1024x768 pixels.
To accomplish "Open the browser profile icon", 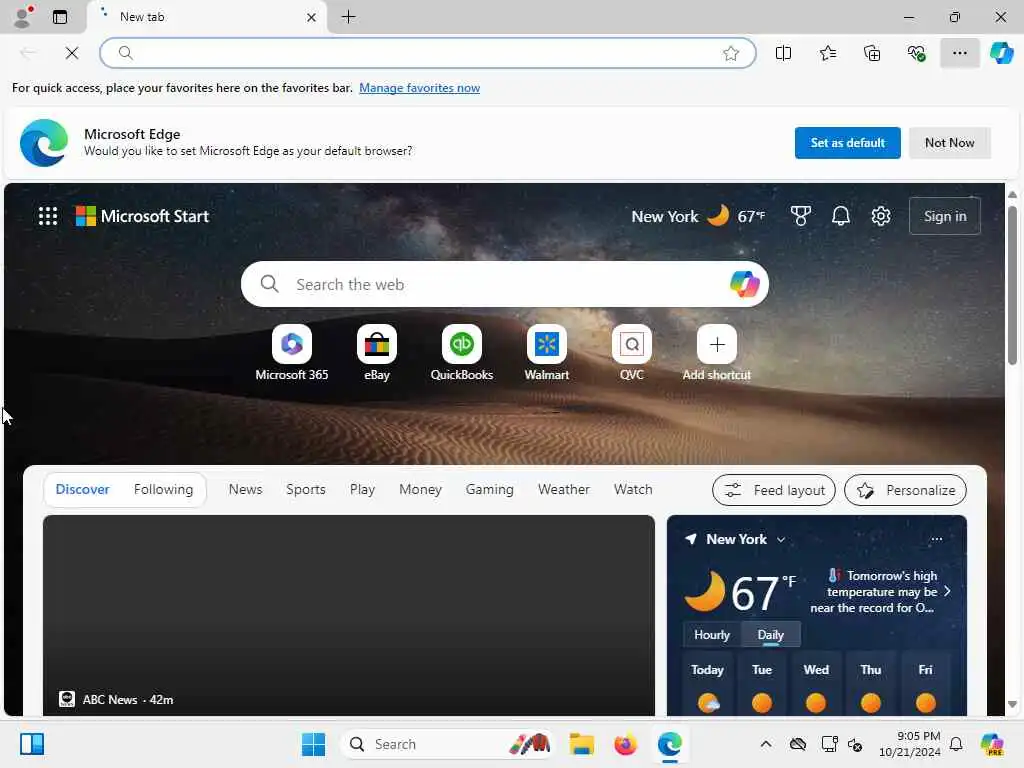I will [x=22, y=17].
